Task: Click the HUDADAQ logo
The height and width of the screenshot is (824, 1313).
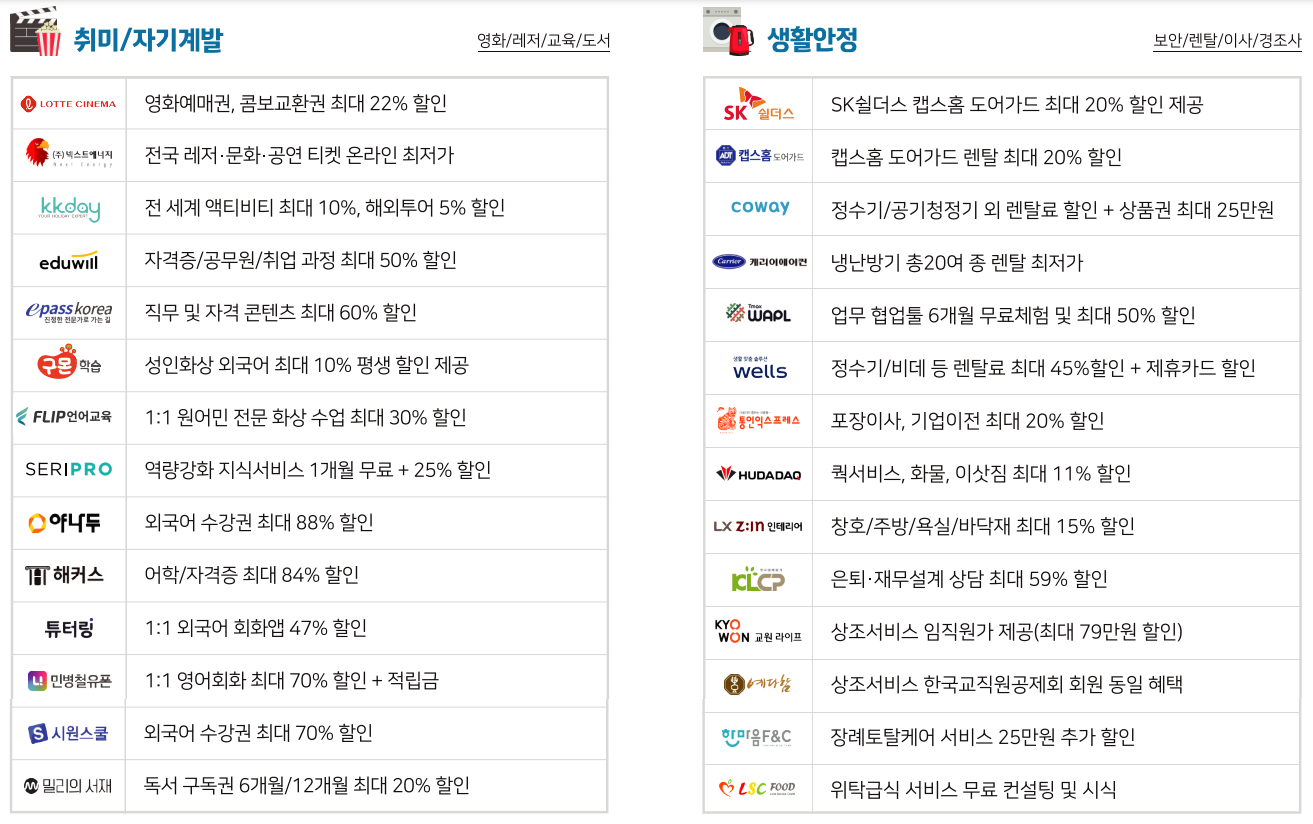Action: point(758,474)
